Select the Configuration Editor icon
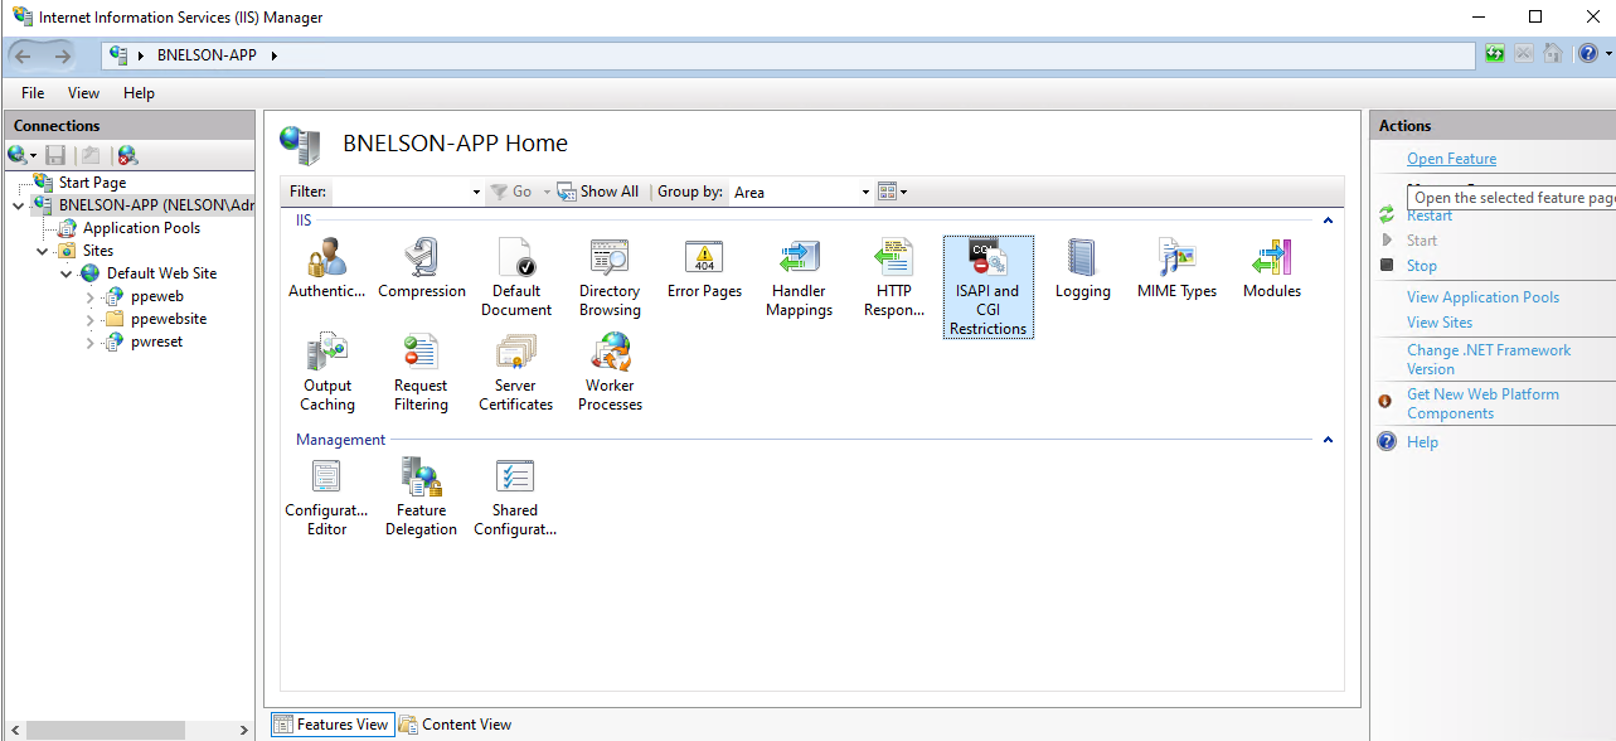This screenshot has height=741, width=1616. click(327, 497)
